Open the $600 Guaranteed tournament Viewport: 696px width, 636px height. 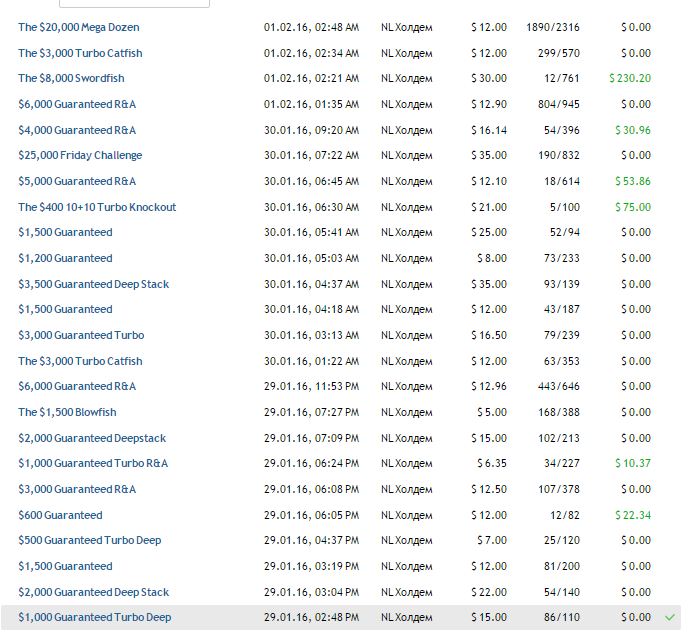(60, 515)
